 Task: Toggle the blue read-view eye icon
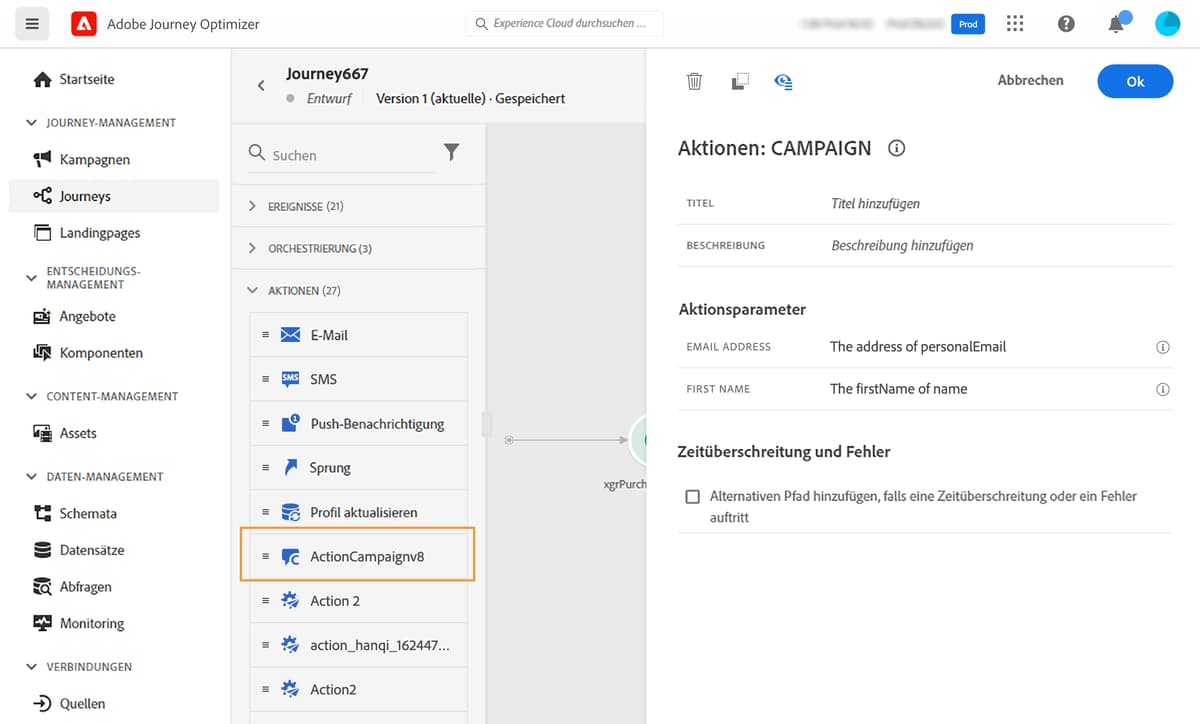784,81
